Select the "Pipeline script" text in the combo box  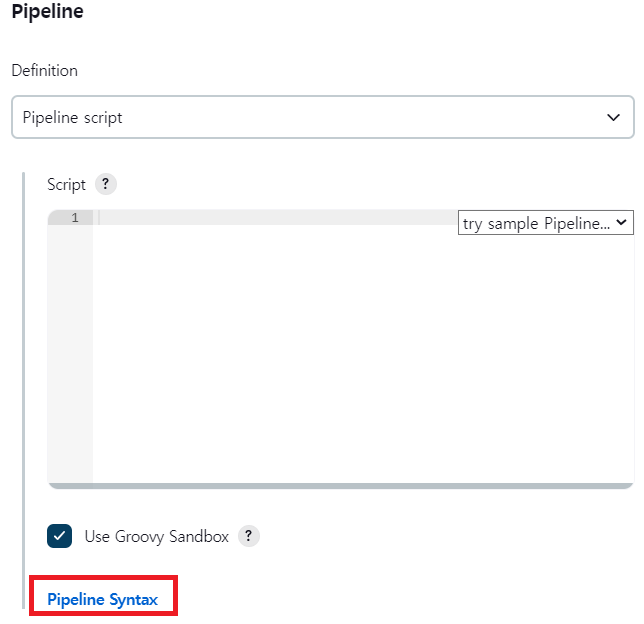(x=73, y=118)
